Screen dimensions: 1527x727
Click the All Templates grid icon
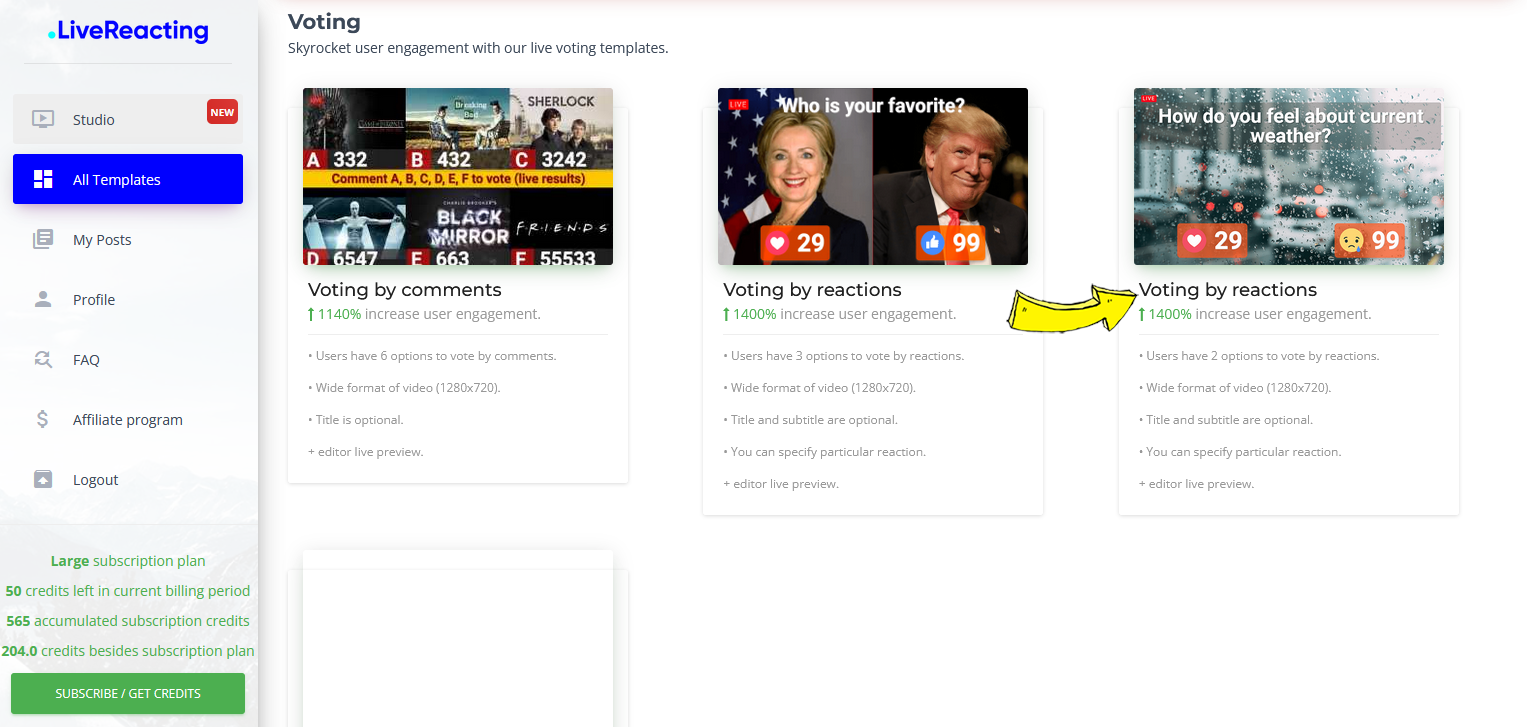click(43, 179)
